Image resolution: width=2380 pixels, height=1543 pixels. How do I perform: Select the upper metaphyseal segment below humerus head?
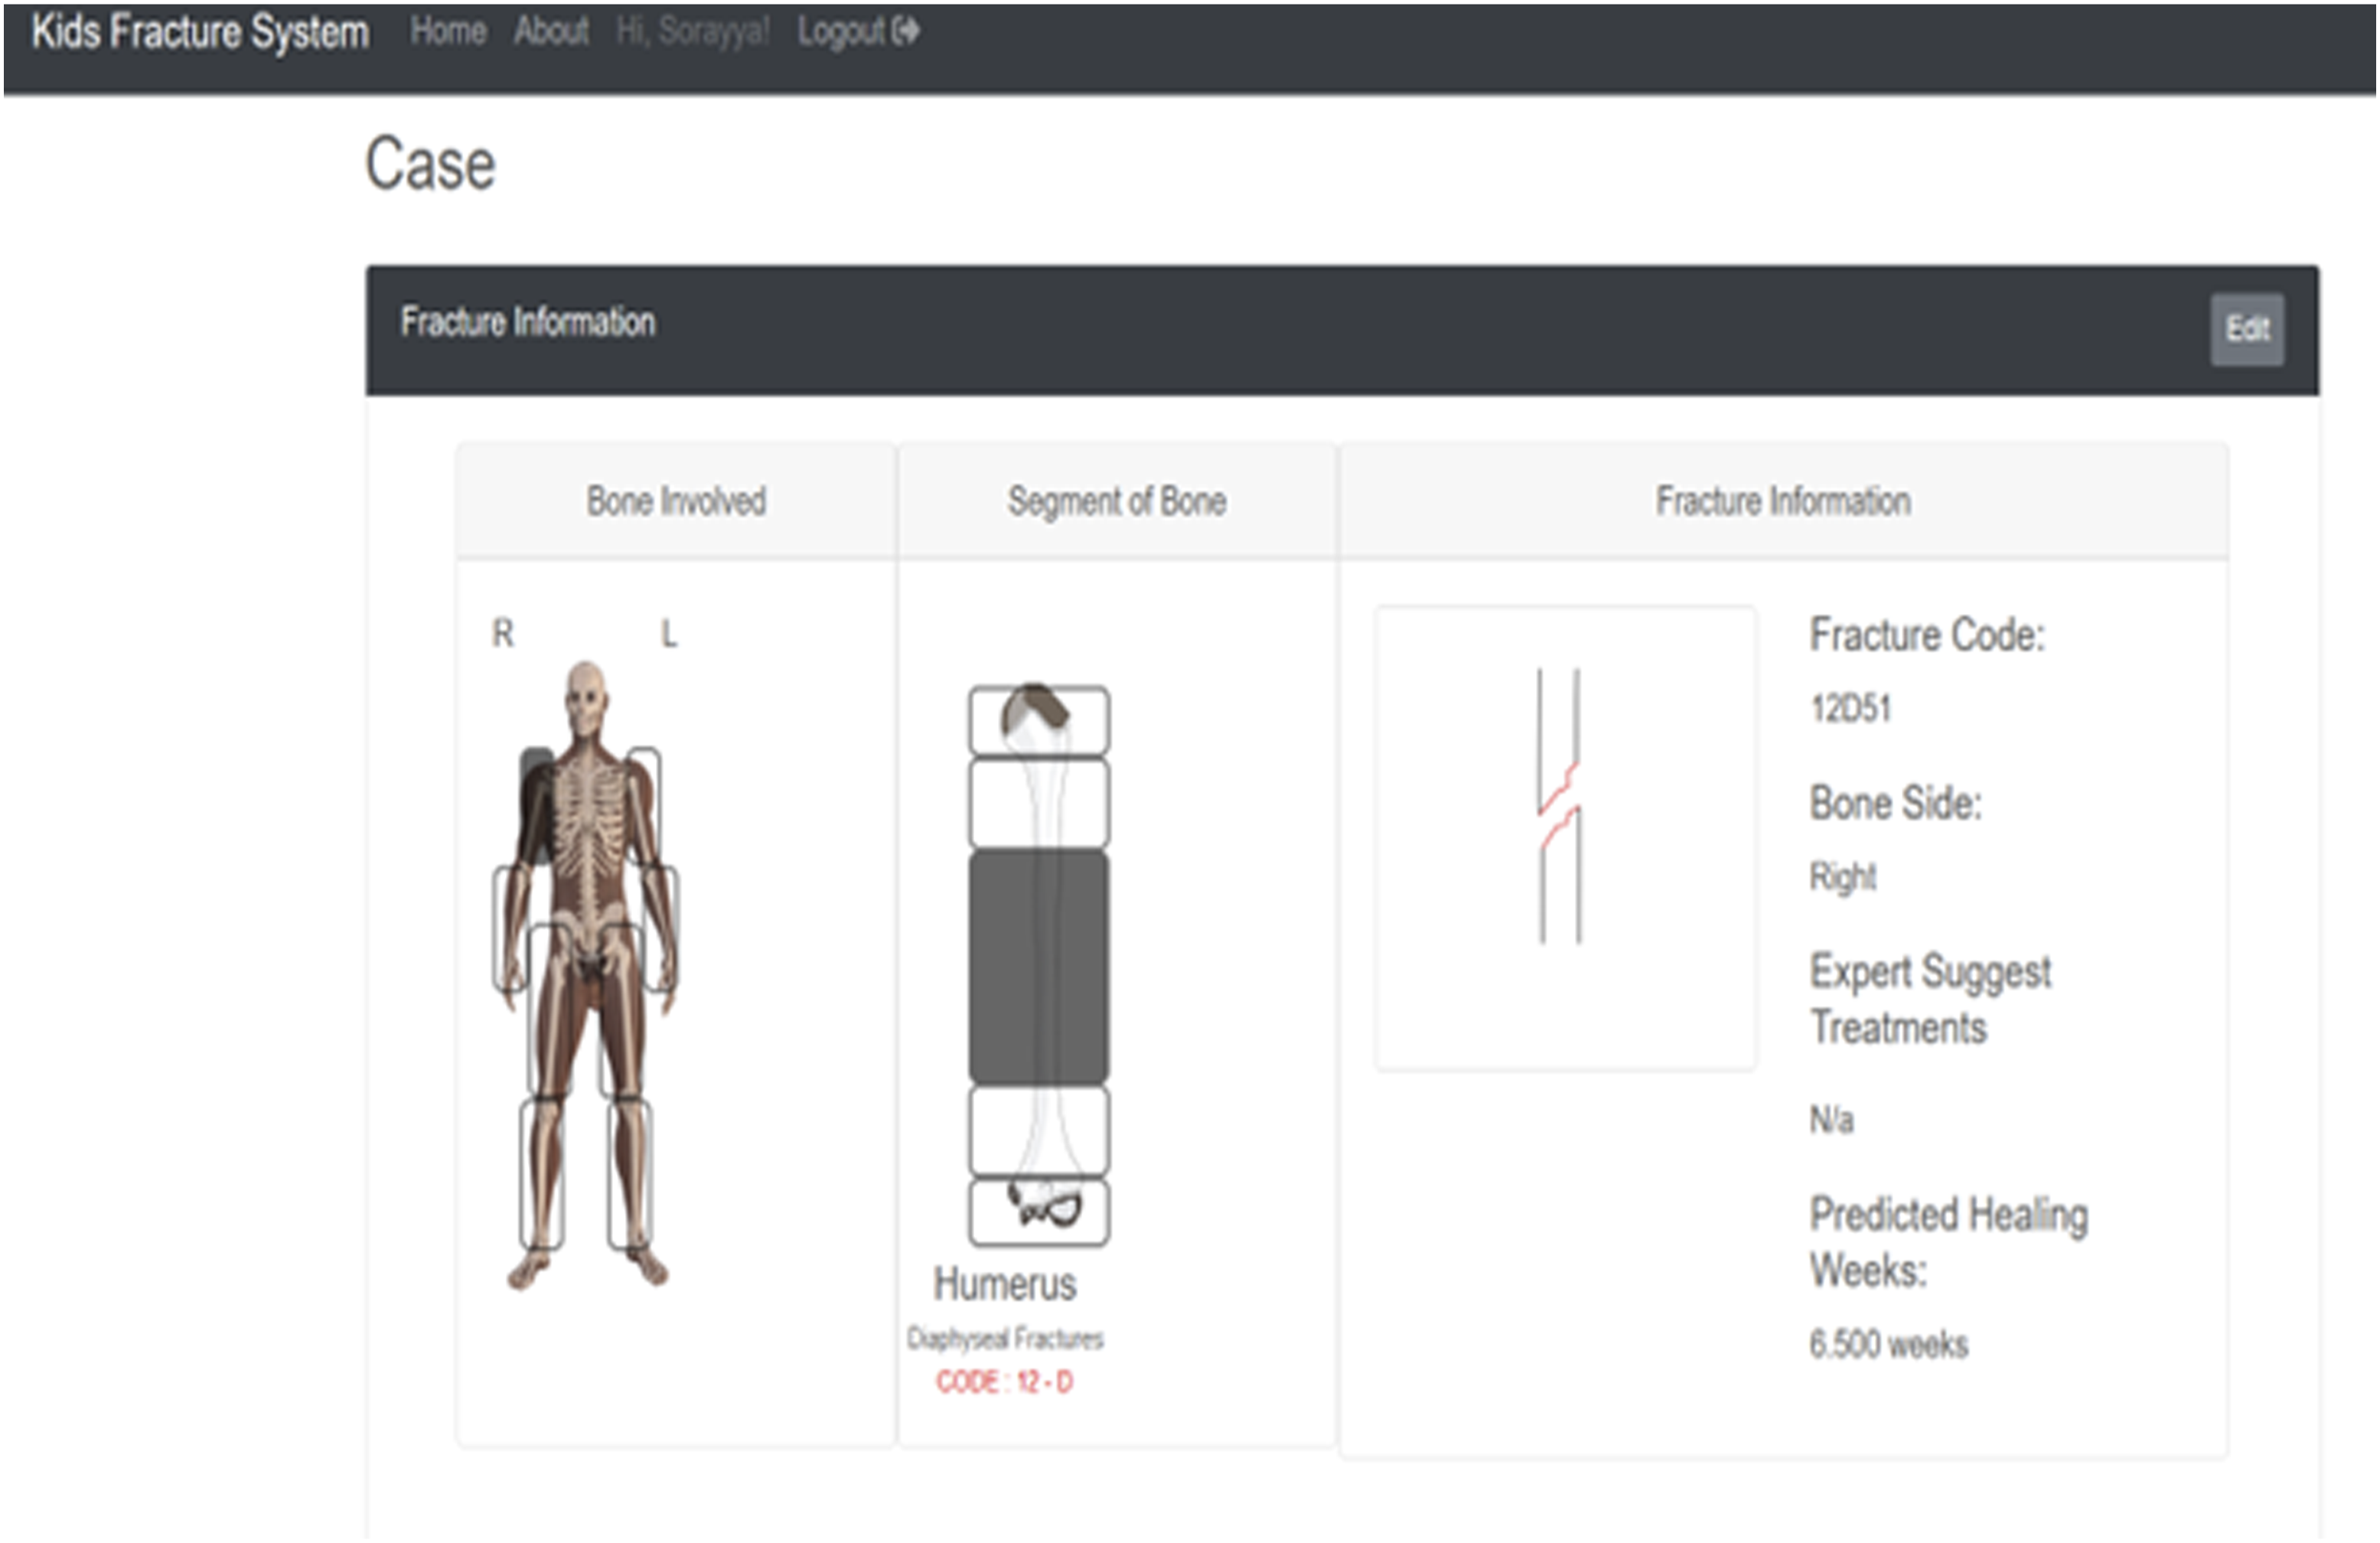[1038, 803]
